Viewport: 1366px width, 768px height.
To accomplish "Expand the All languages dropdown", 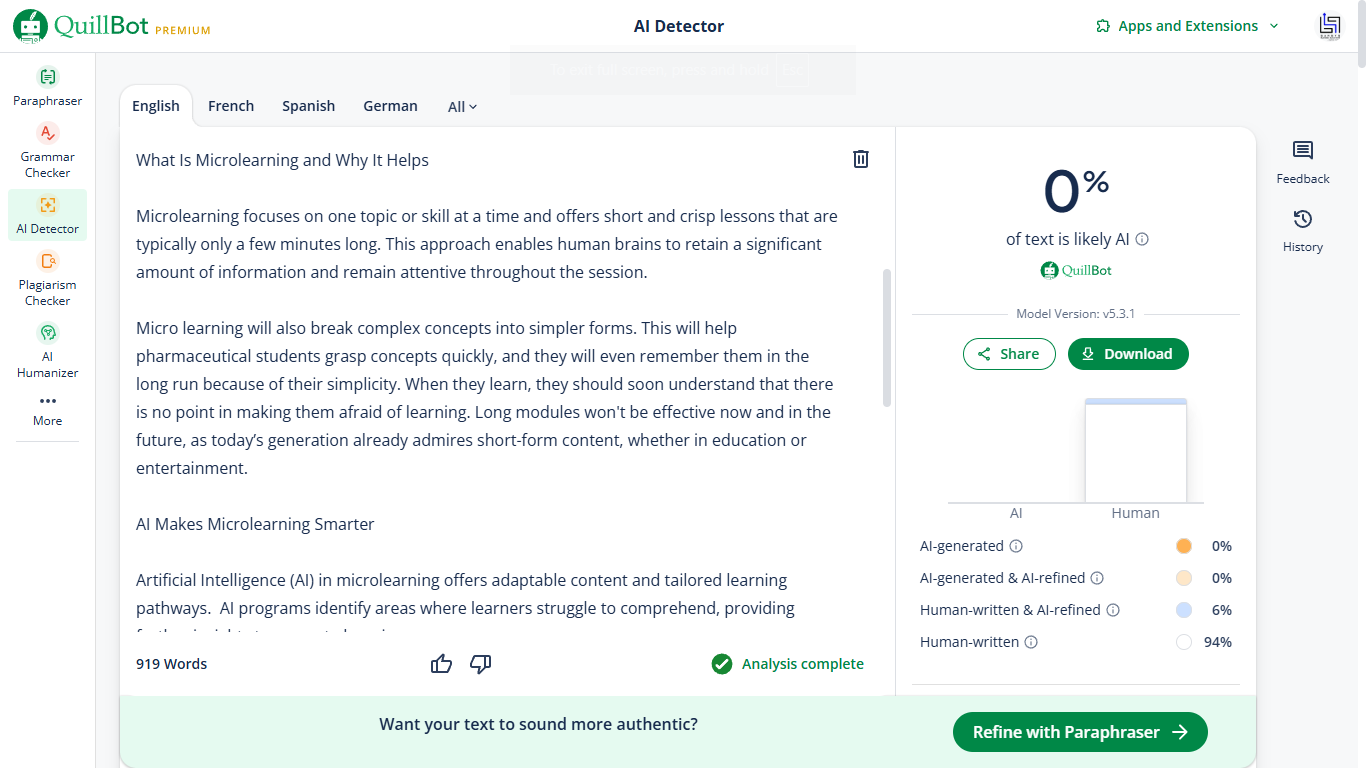I will 462,106.
